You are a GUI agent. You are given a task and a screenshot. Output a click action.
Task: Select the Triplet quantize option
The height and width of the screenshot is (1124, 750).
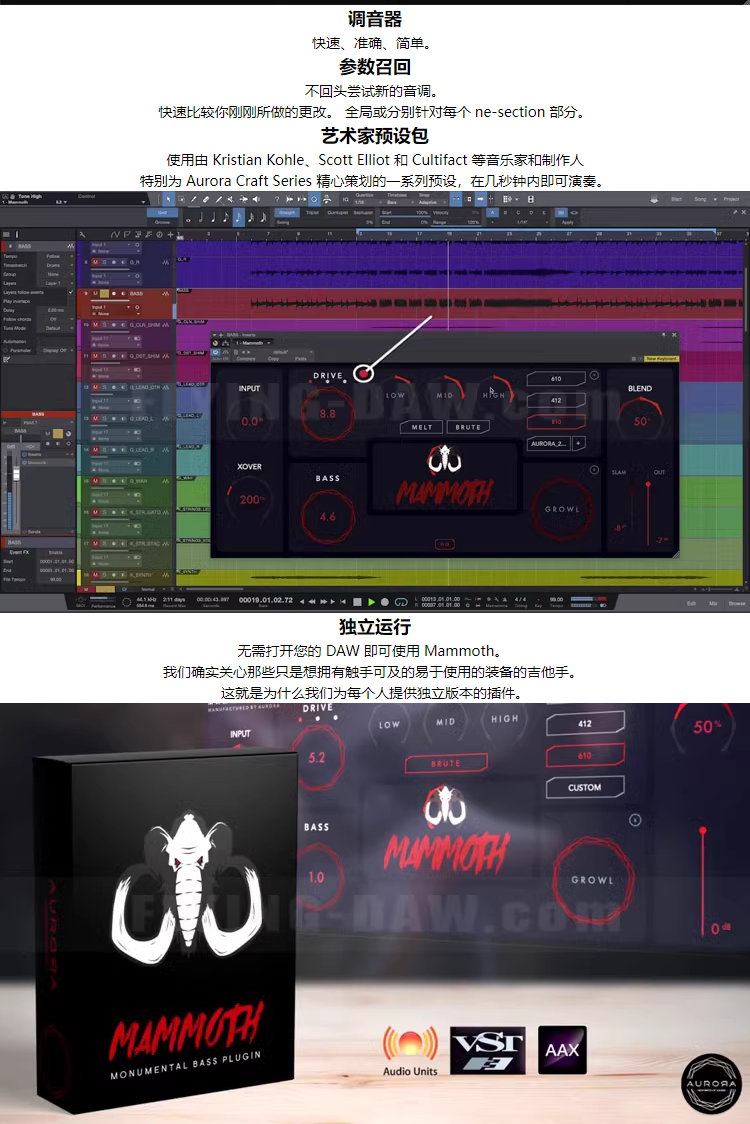(x=312, y=213)
